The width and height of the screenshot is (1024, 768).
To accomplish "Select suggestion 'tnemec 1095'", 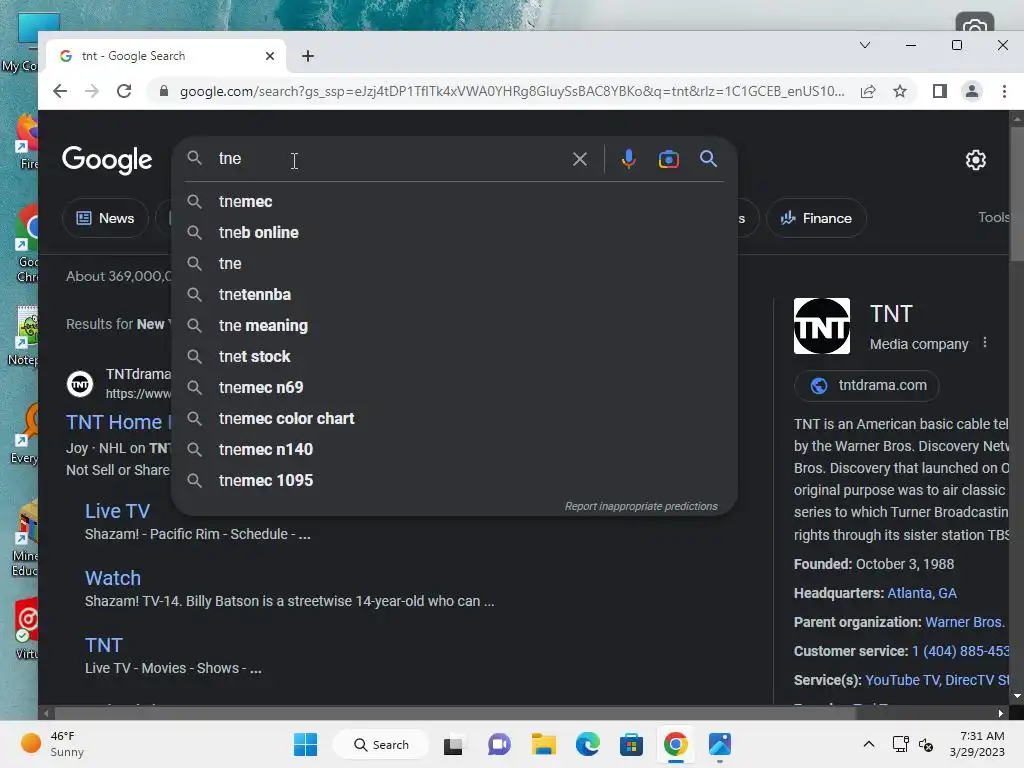I will tap(455, 481).
